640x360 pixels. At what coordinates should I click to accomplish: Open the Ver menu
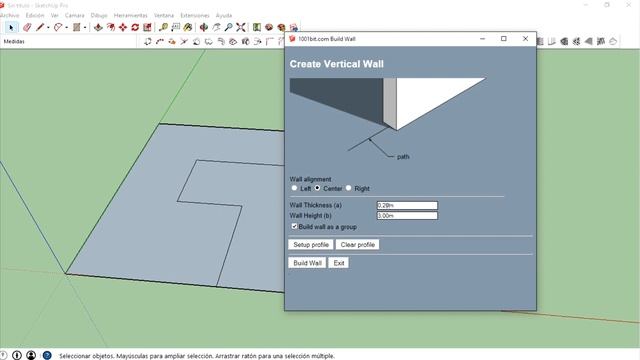[55, 15]
